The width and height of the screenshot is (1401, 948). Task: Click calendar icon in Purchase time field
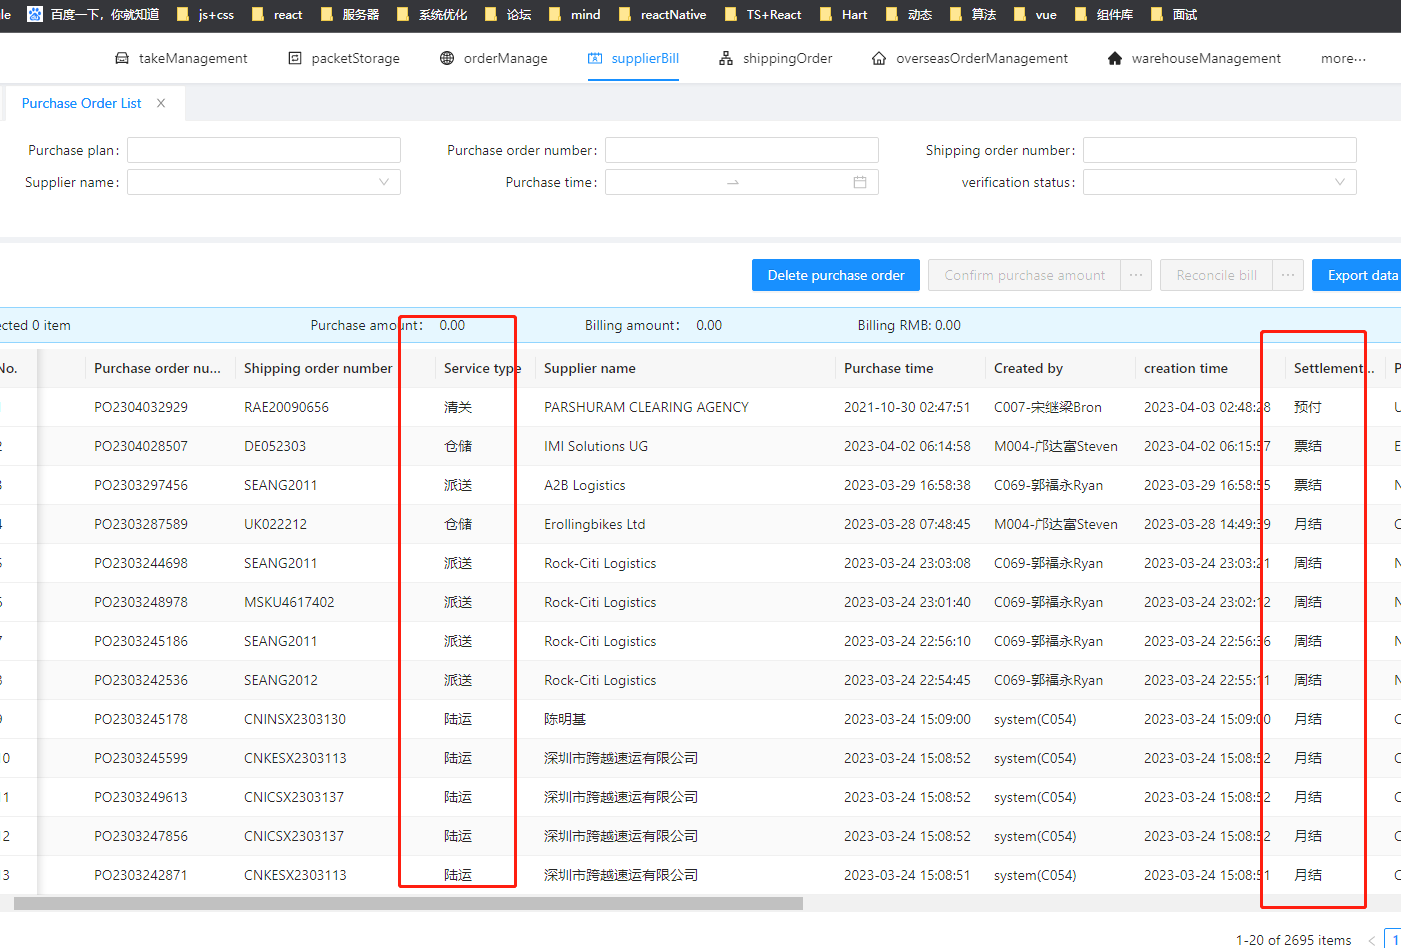(860, 182)
